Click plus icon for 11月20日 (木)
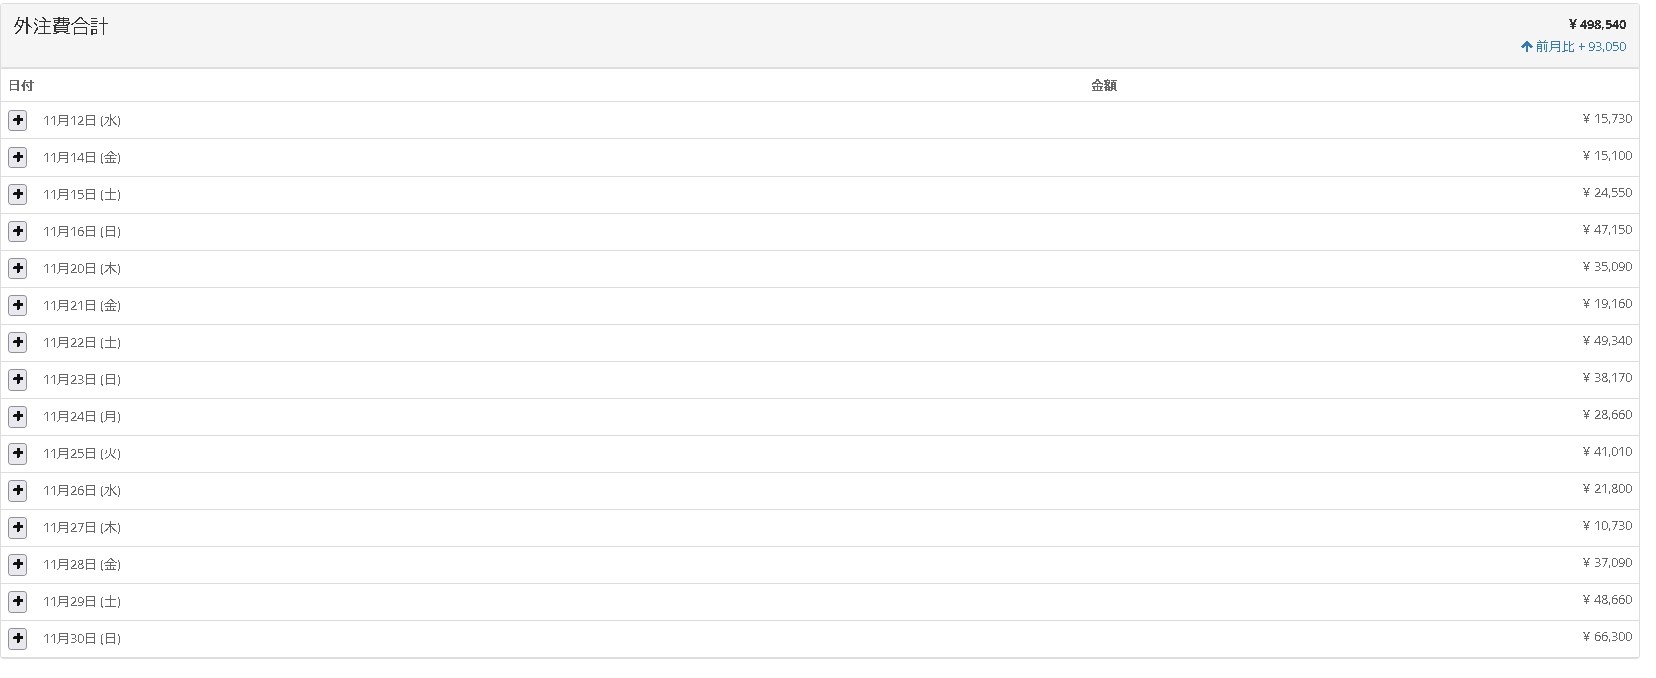 click(18, 268)
